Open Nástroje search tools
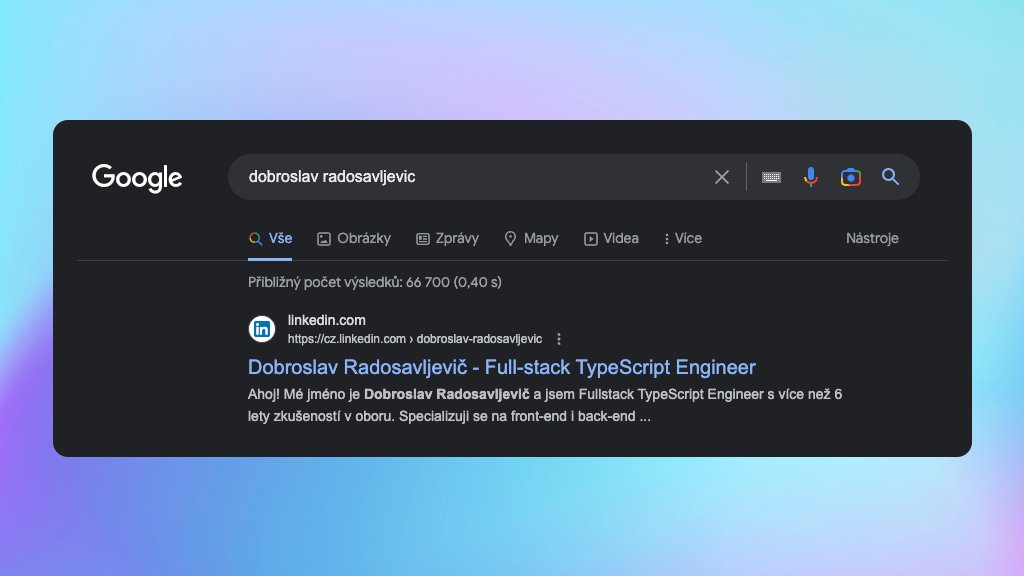Viewport: 1024px width, 576px height. click(x=872, y=238)
